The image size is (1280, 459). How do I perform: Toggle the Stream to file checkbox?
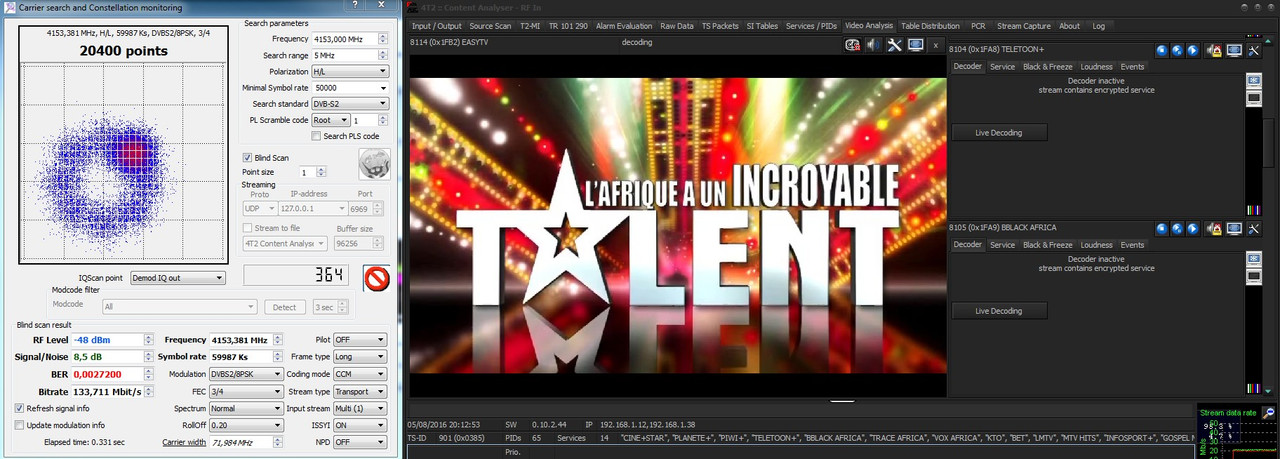(x=248, y=228)
